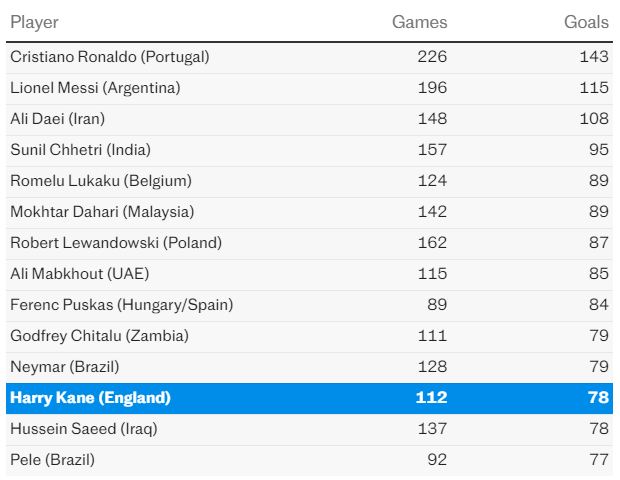Select the Mokhtar Dahari (Malaysia) row
The width and height of the screenshot is (620, 480).
pyautogui.click(x=102, y=212)
